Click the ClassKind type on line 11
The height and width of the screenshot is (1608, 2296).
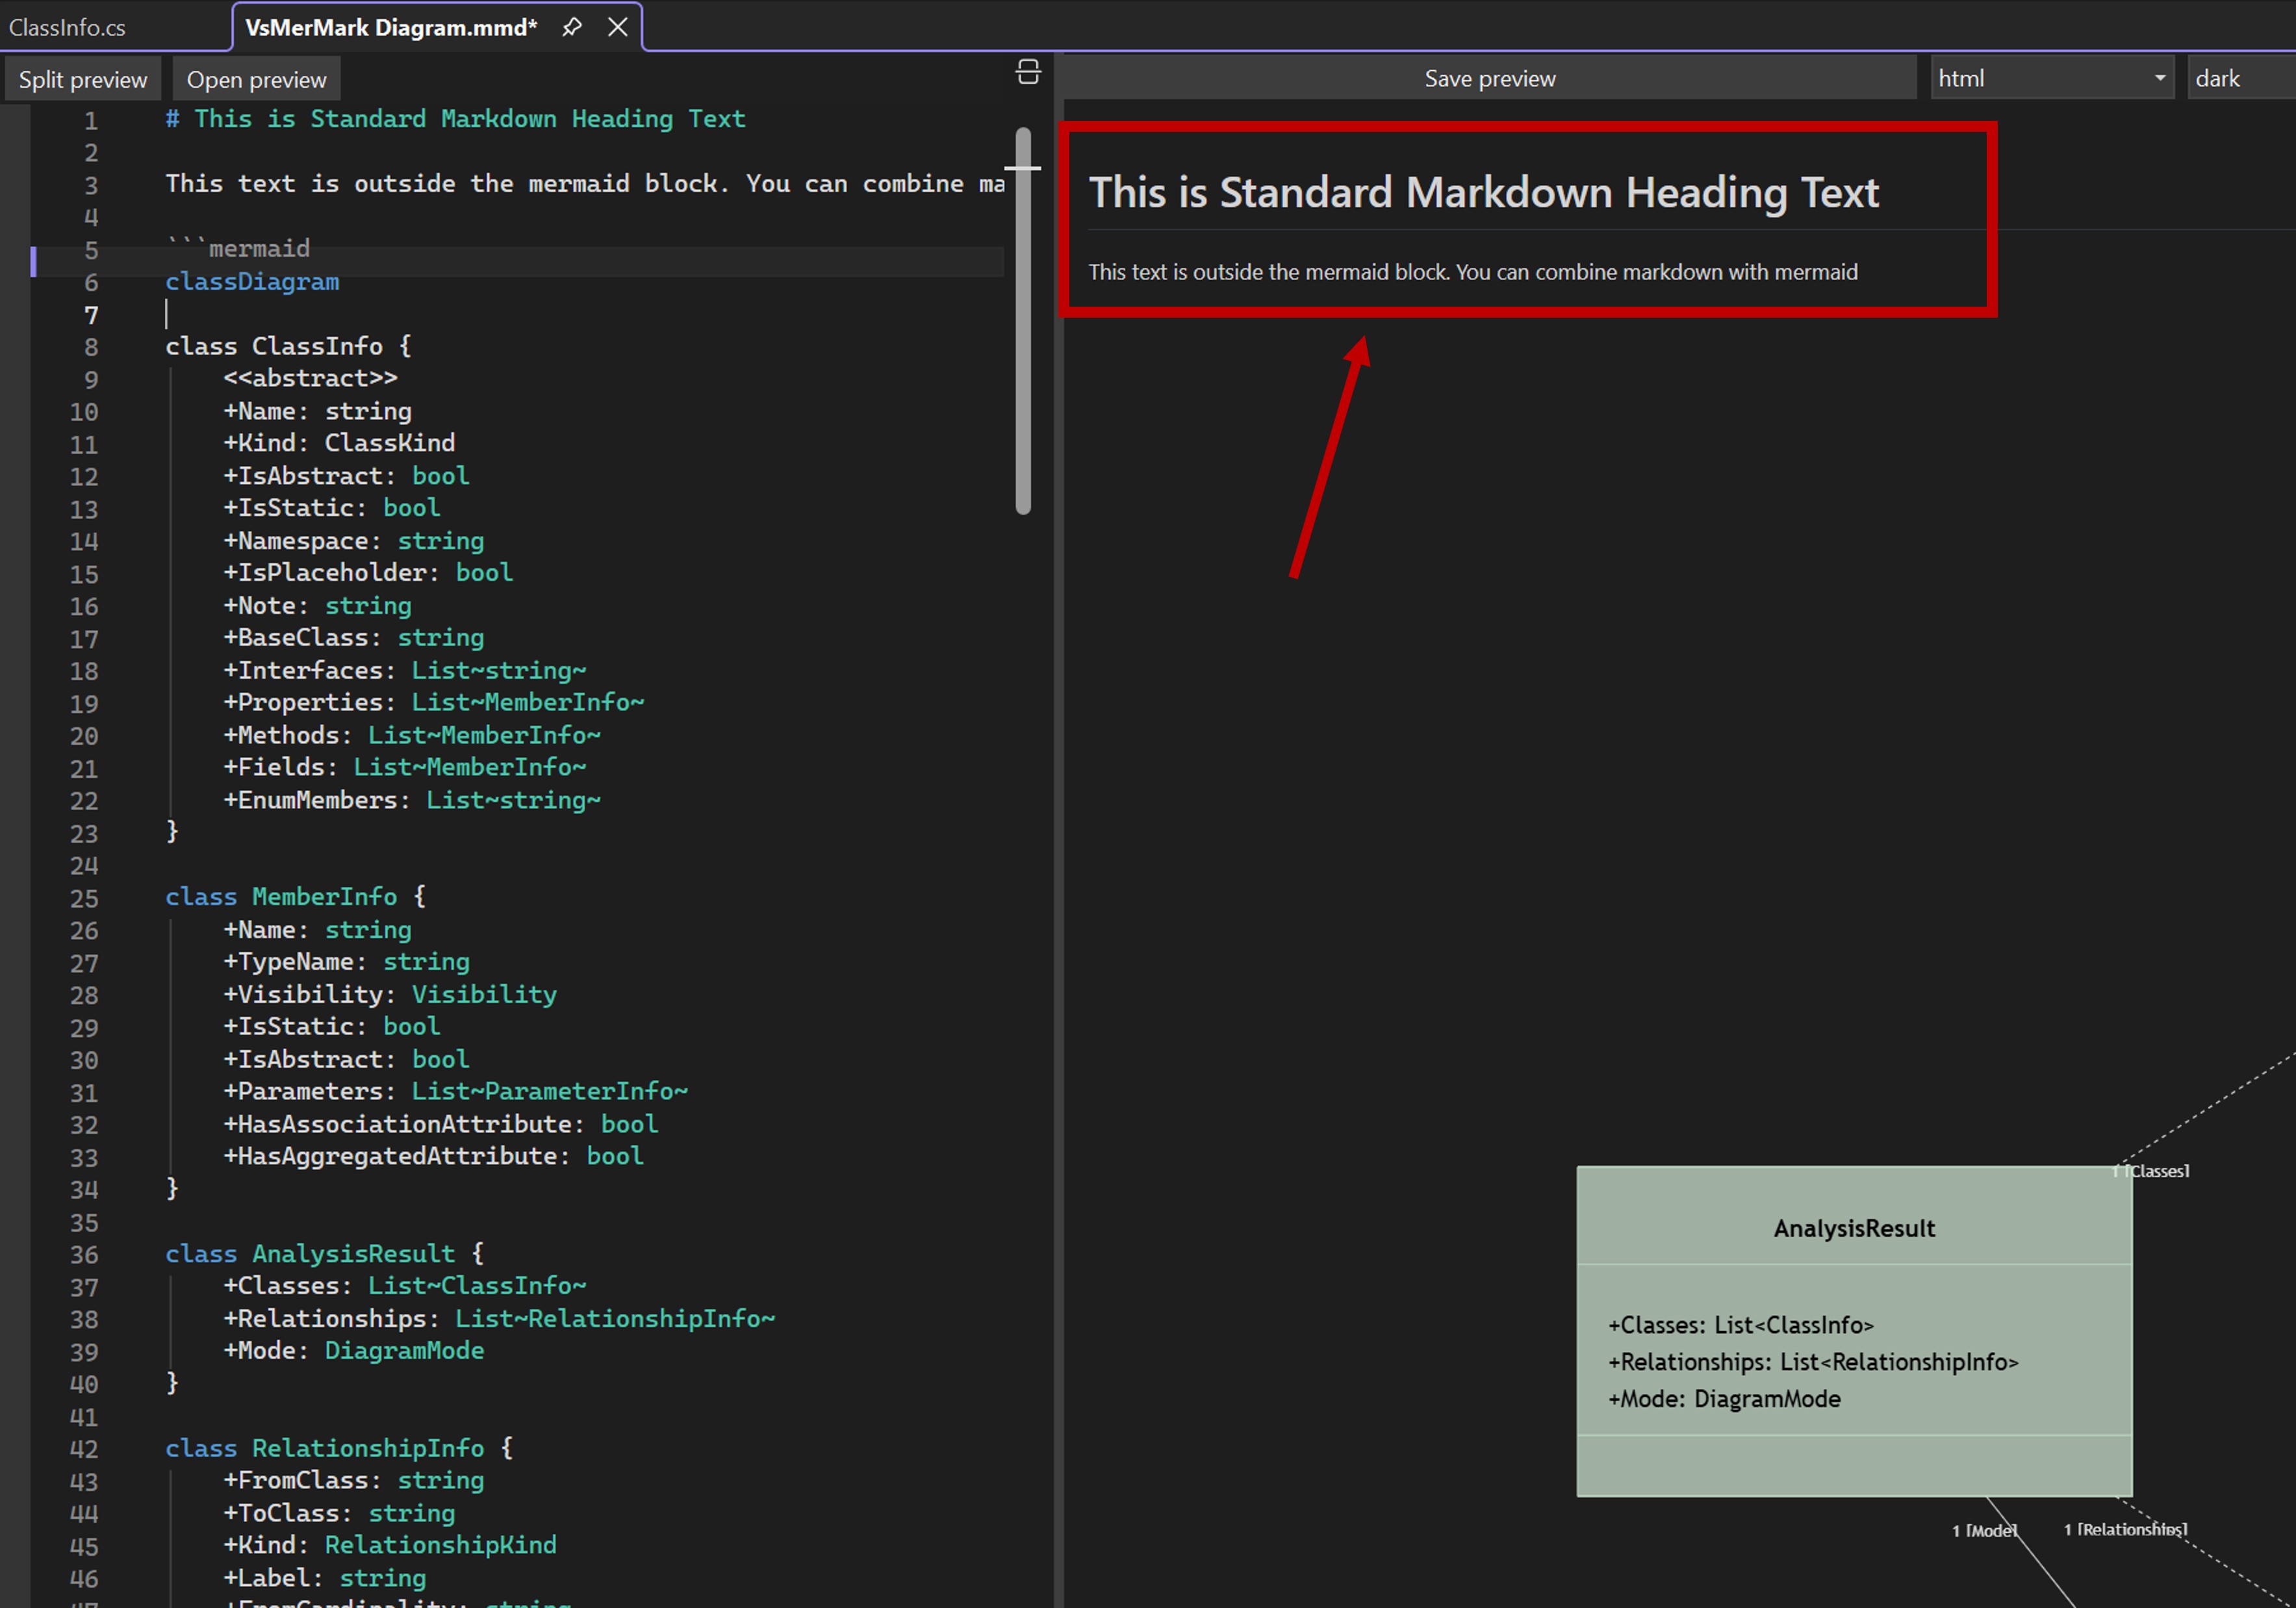(x=389, y=442)
